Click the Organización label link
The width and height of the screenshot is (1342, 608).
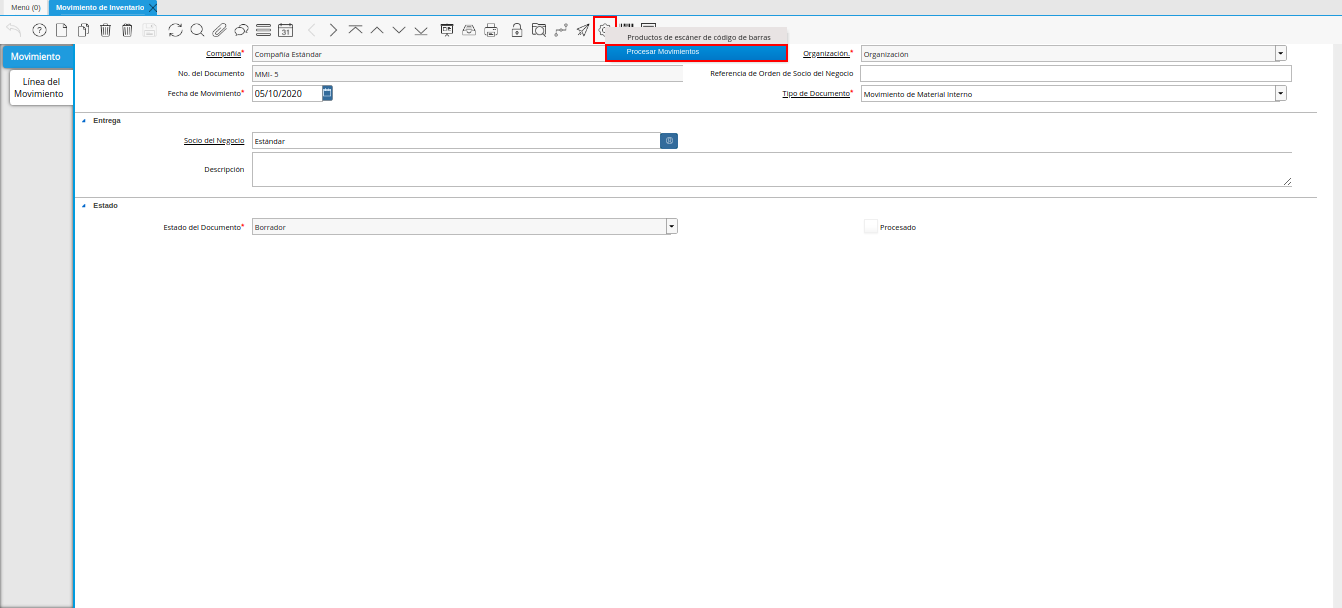point(826,53)
